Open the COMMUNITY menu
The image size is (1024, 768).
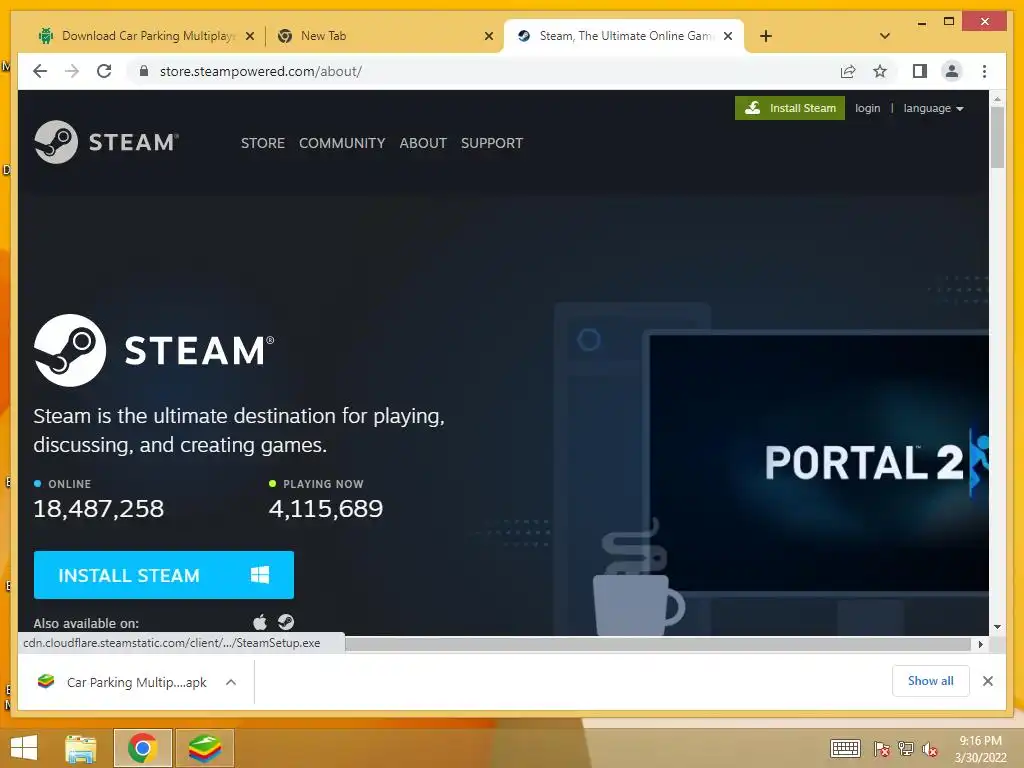click(x=342, y=143)
